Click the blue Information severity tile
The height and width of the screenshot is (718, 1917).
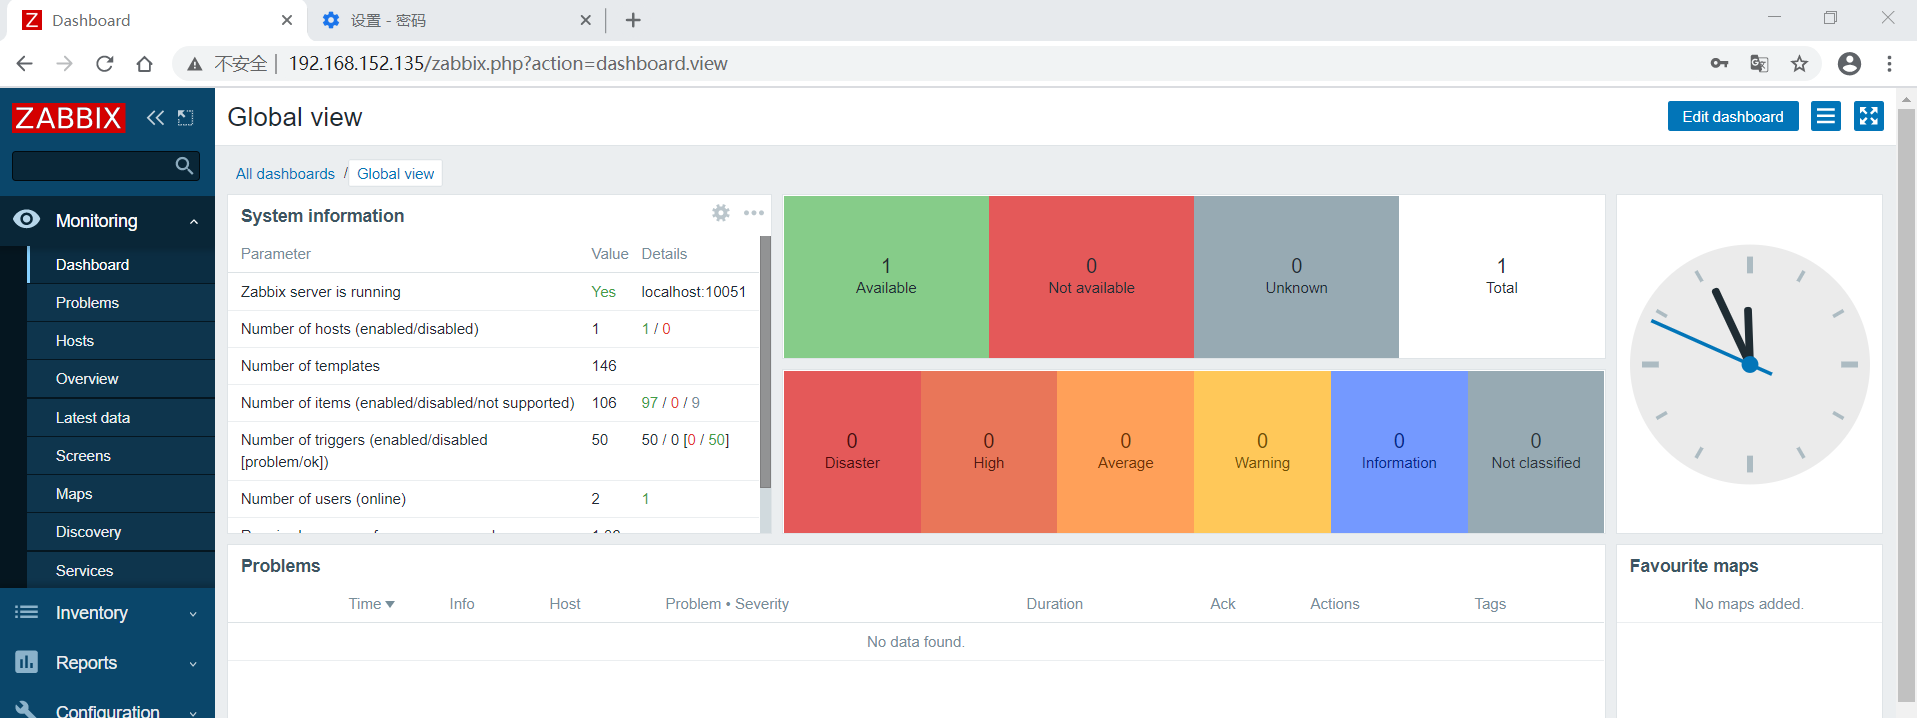(1399, 452)
